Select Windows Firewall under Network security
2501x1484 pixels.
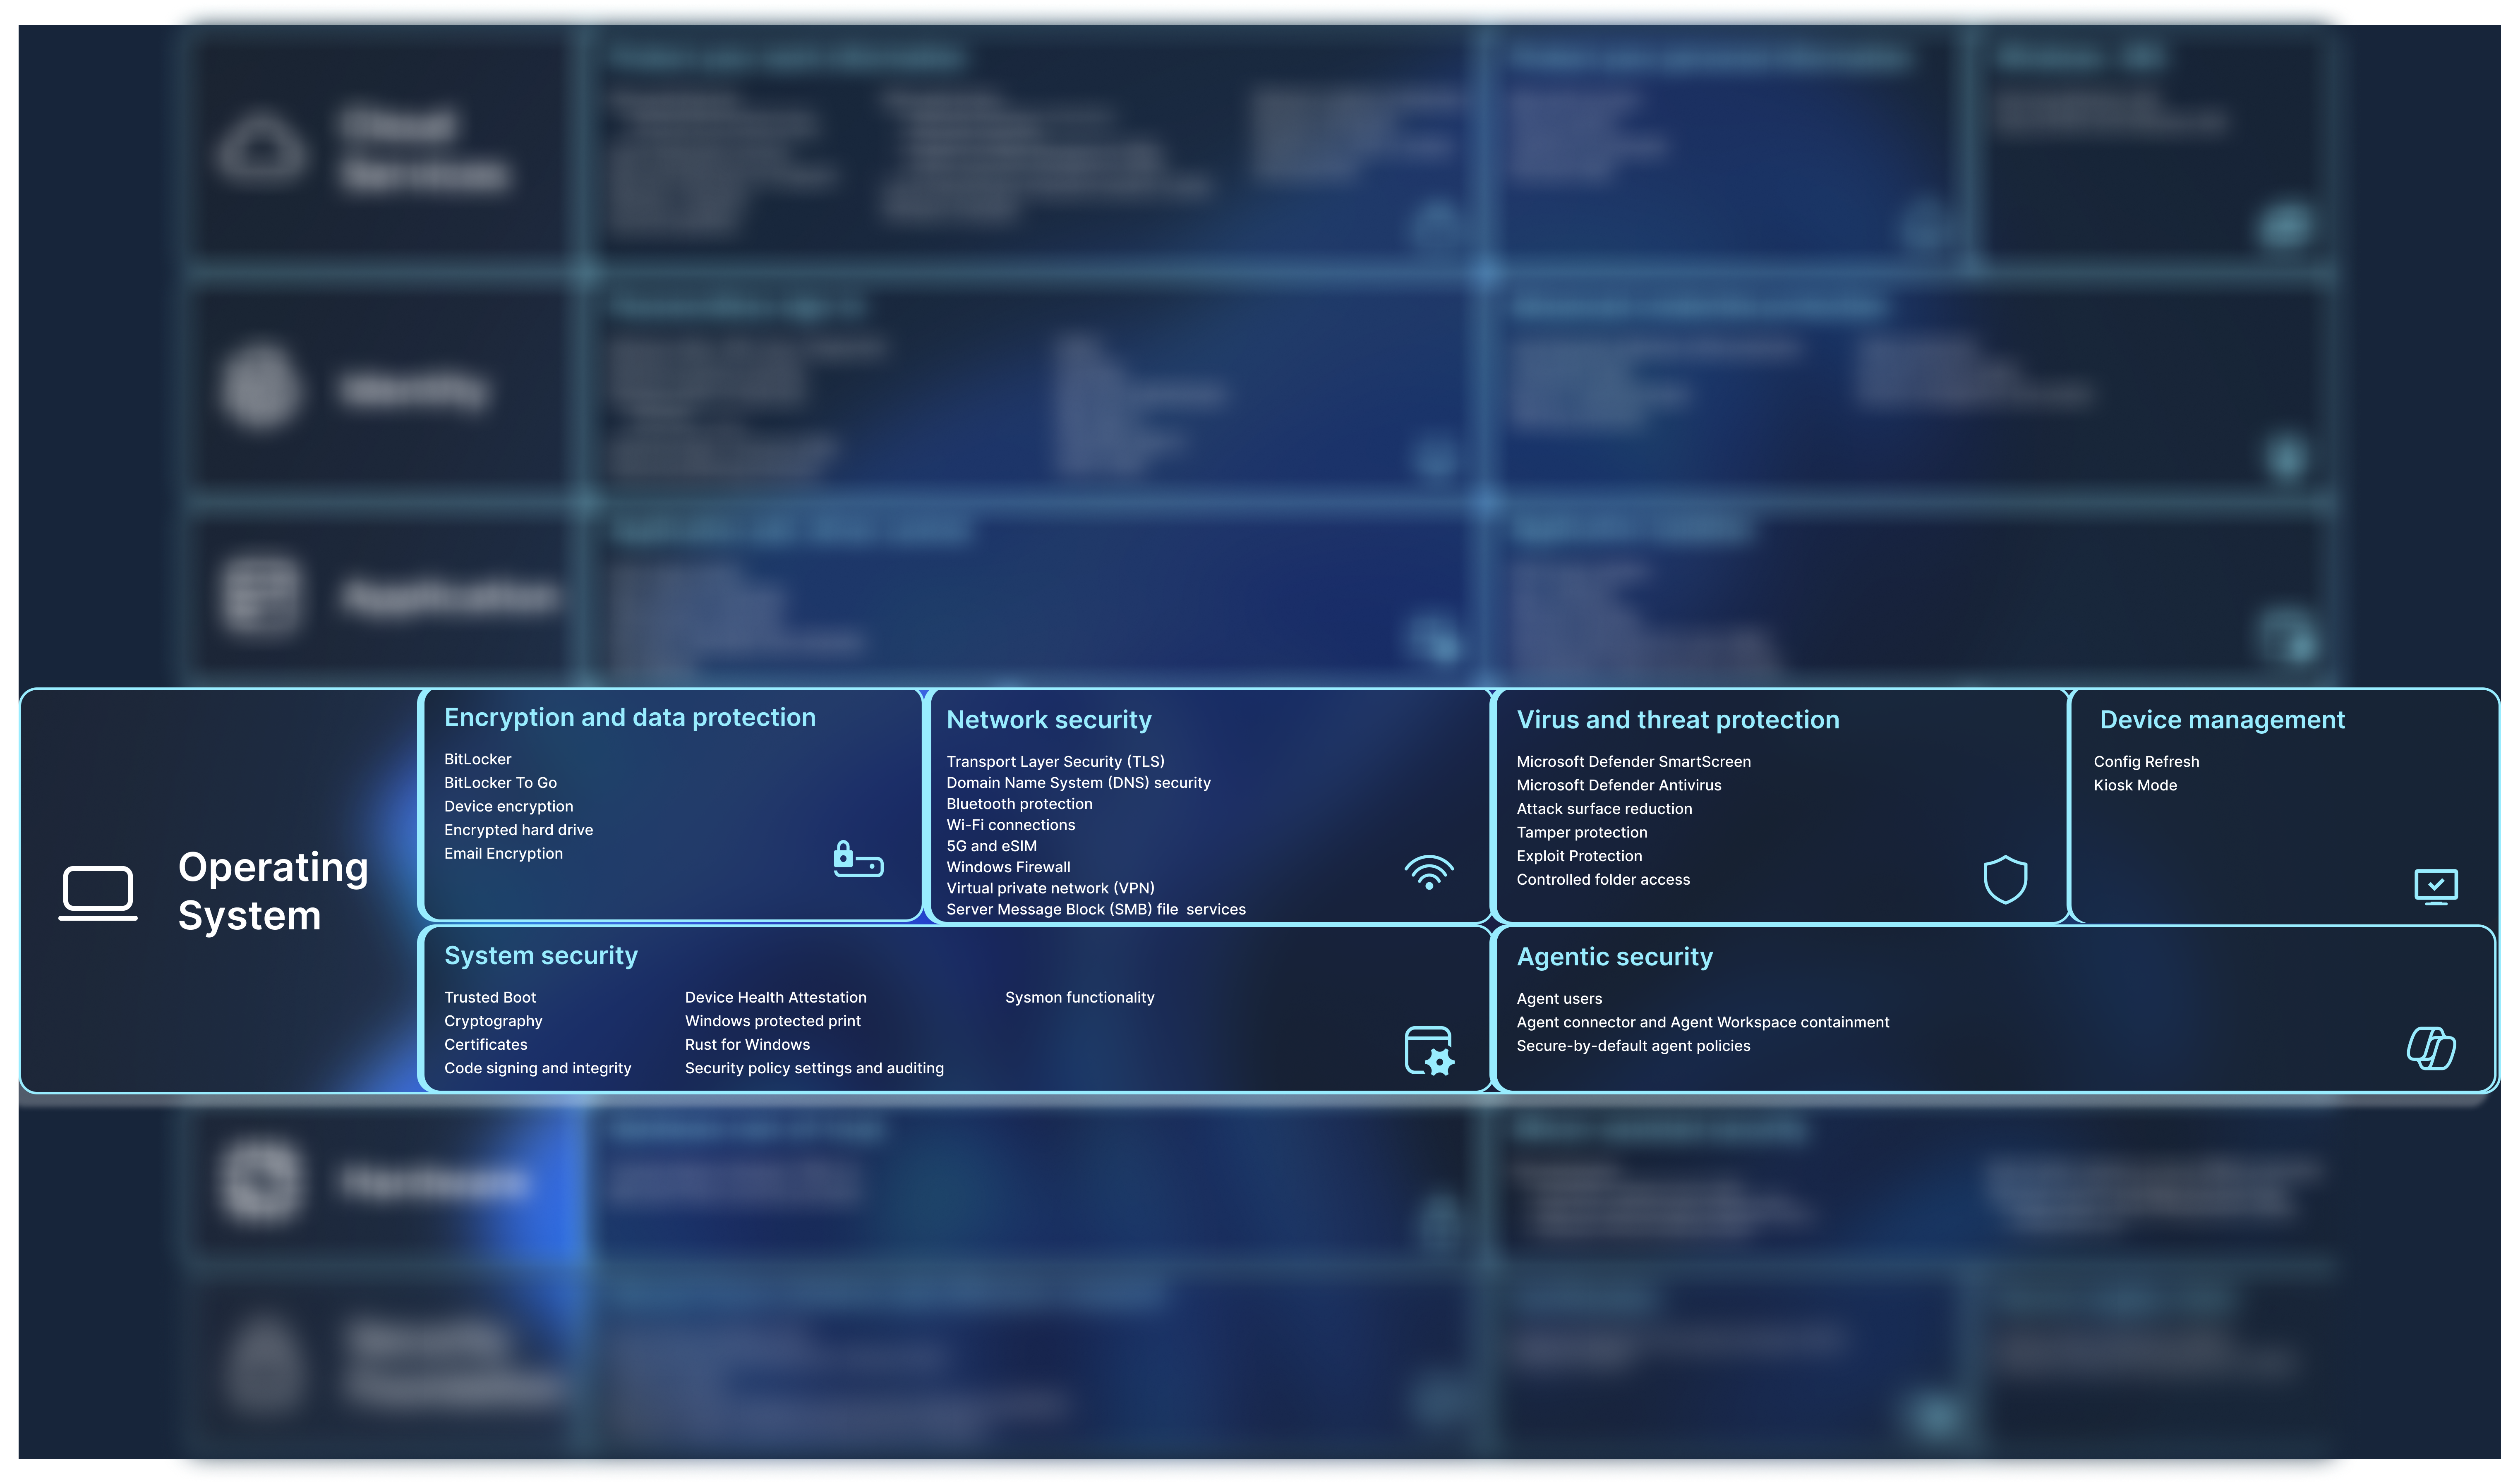pyautogui.click(x=1008, y=866)
